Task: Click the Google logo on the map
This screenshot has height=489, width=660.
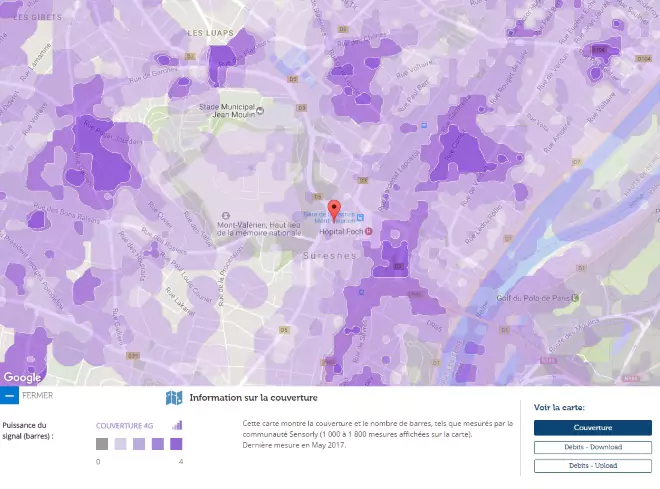Action: pyautogui.click(x=22, y=377)
